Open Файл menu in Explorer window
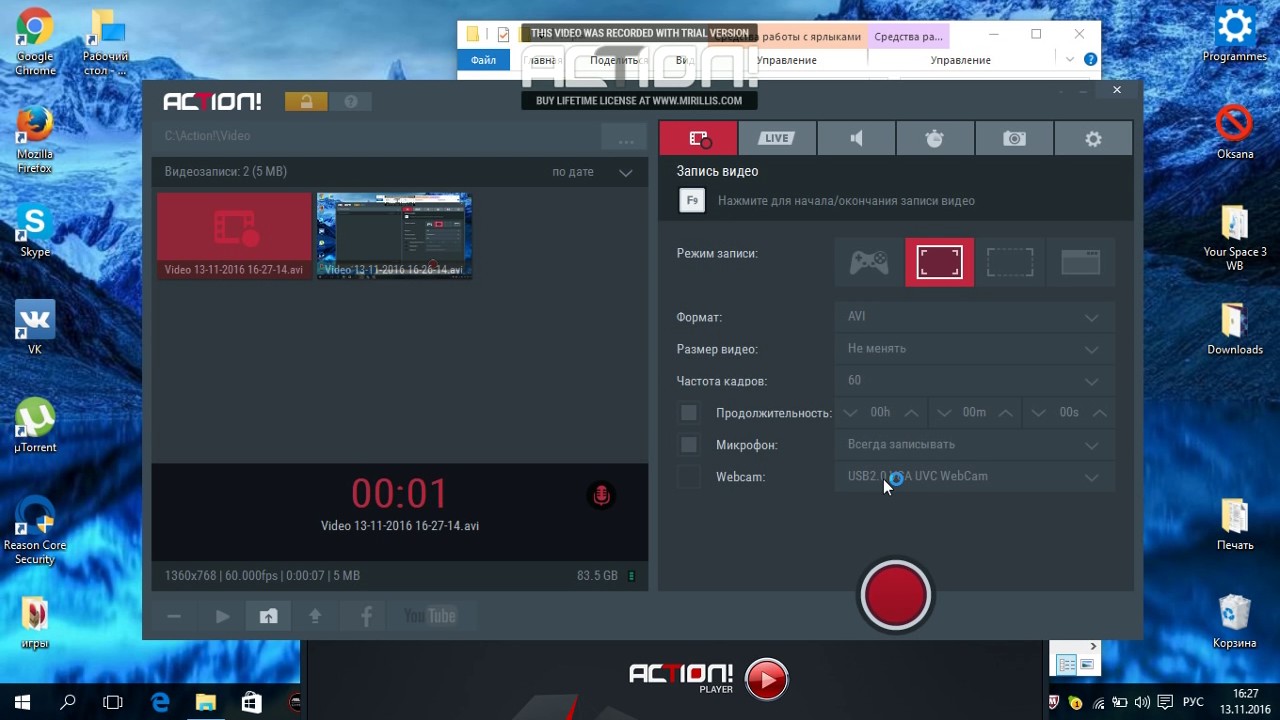This screenshot has width=1280, height=720. 483,61
